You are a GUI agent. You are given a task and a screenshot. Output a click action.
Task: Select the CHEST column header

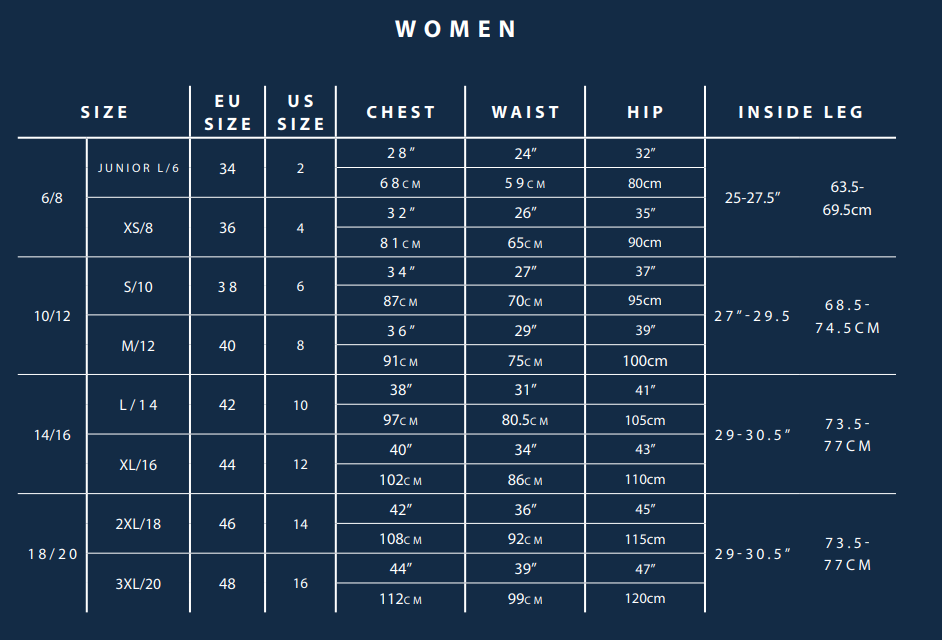(x=401, y=112)
